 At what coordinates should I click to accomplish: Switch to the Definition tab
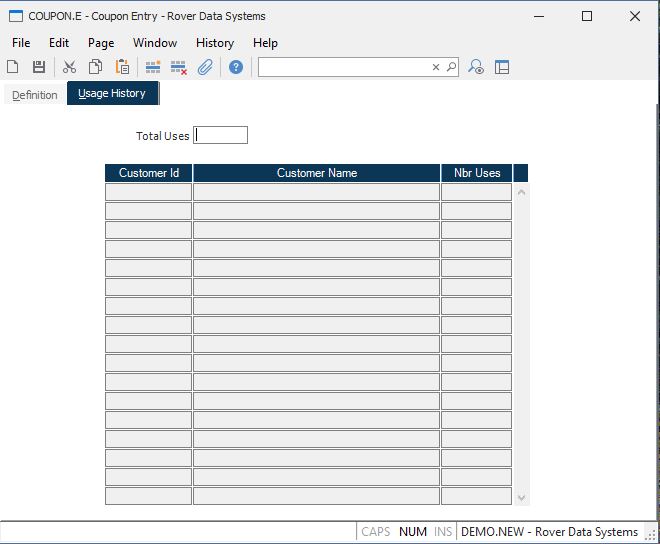point(35,95)
